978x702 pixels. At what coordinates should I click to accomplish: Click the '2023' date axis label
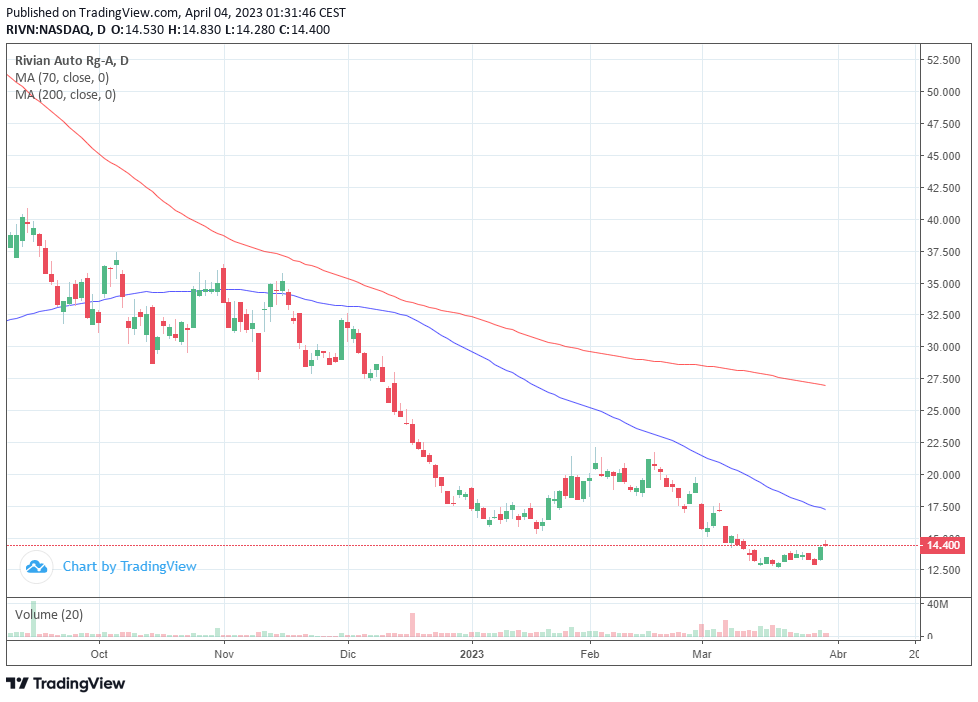472,654
